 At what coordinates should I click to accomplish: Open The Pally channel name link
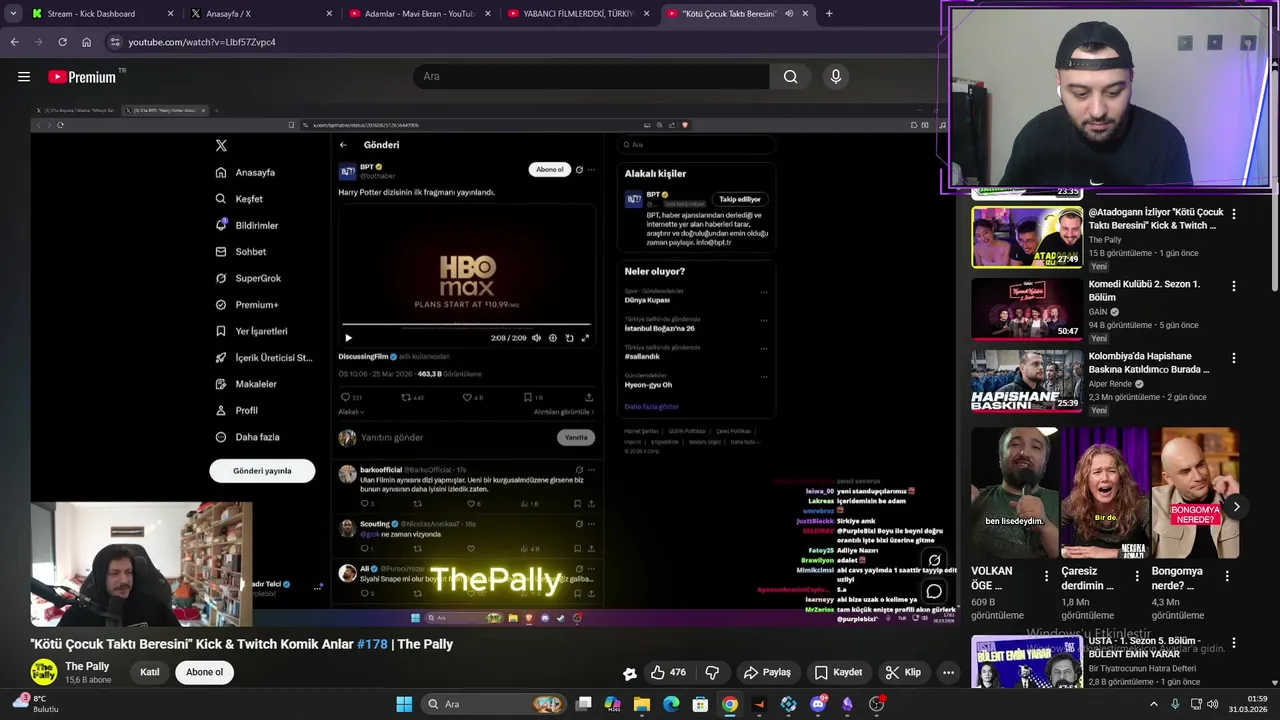pyautogui.click(x=87, y=666)
